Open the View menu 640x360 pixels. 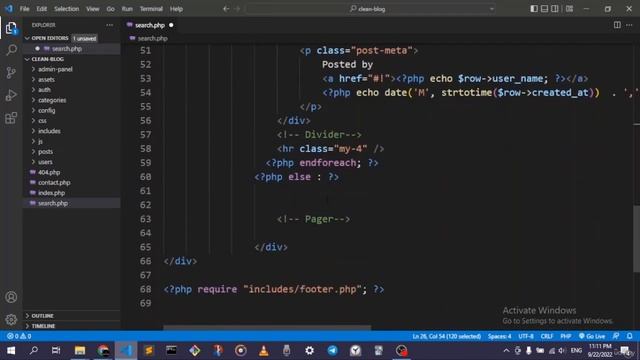pyautogui.click(x=93, y=9)
